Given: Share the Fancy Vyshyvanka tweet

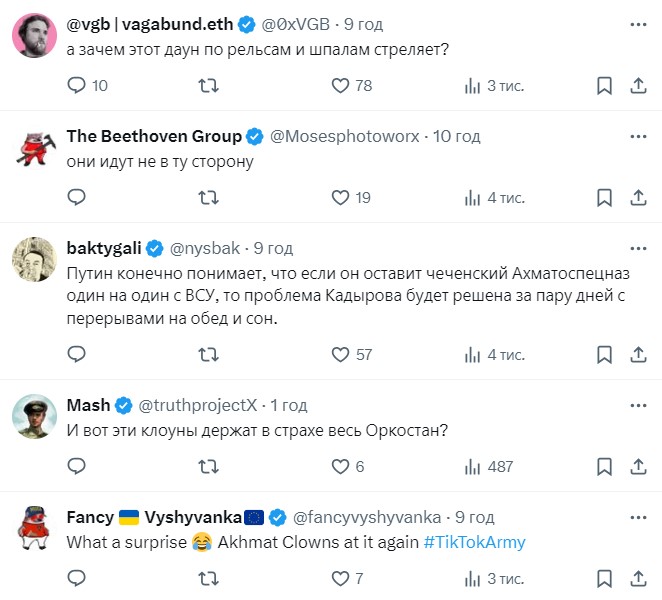Looking at the screenshot, I should (639, 578).
